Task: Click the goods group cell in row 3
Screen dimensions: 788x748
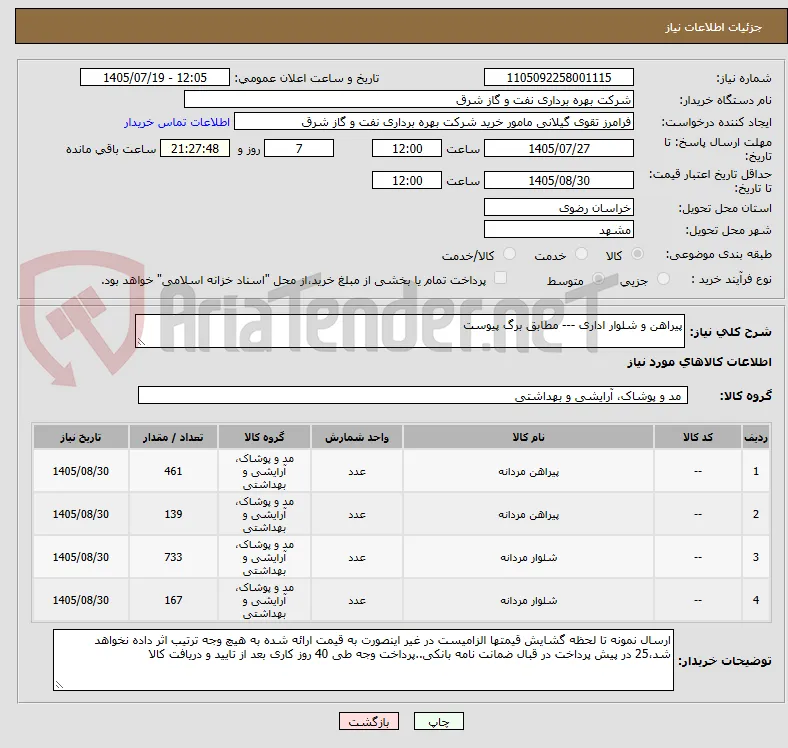Action: pyautogui.click(x=264, y=557)
